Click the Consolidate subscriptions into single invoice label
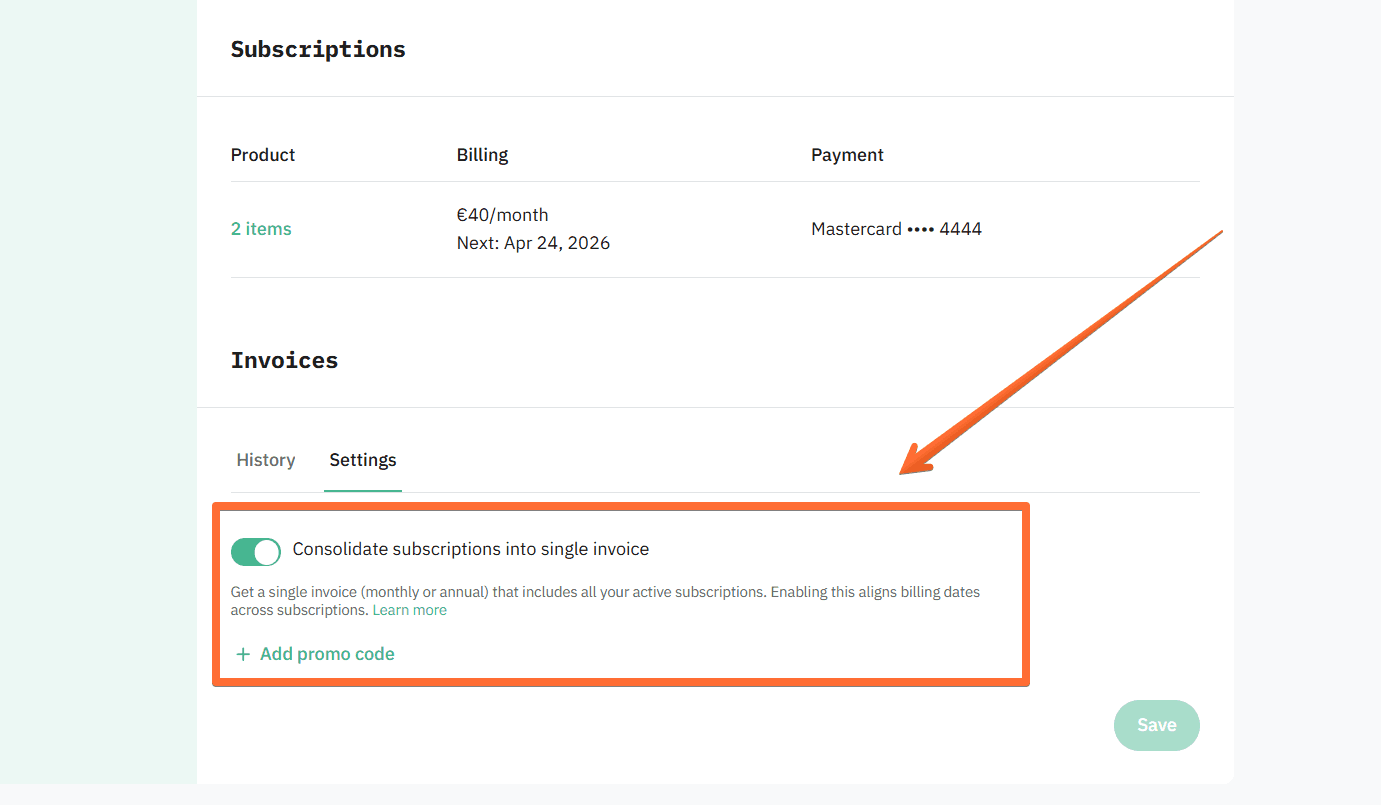This screenshot has width=1381, height=805. (470, 549)
